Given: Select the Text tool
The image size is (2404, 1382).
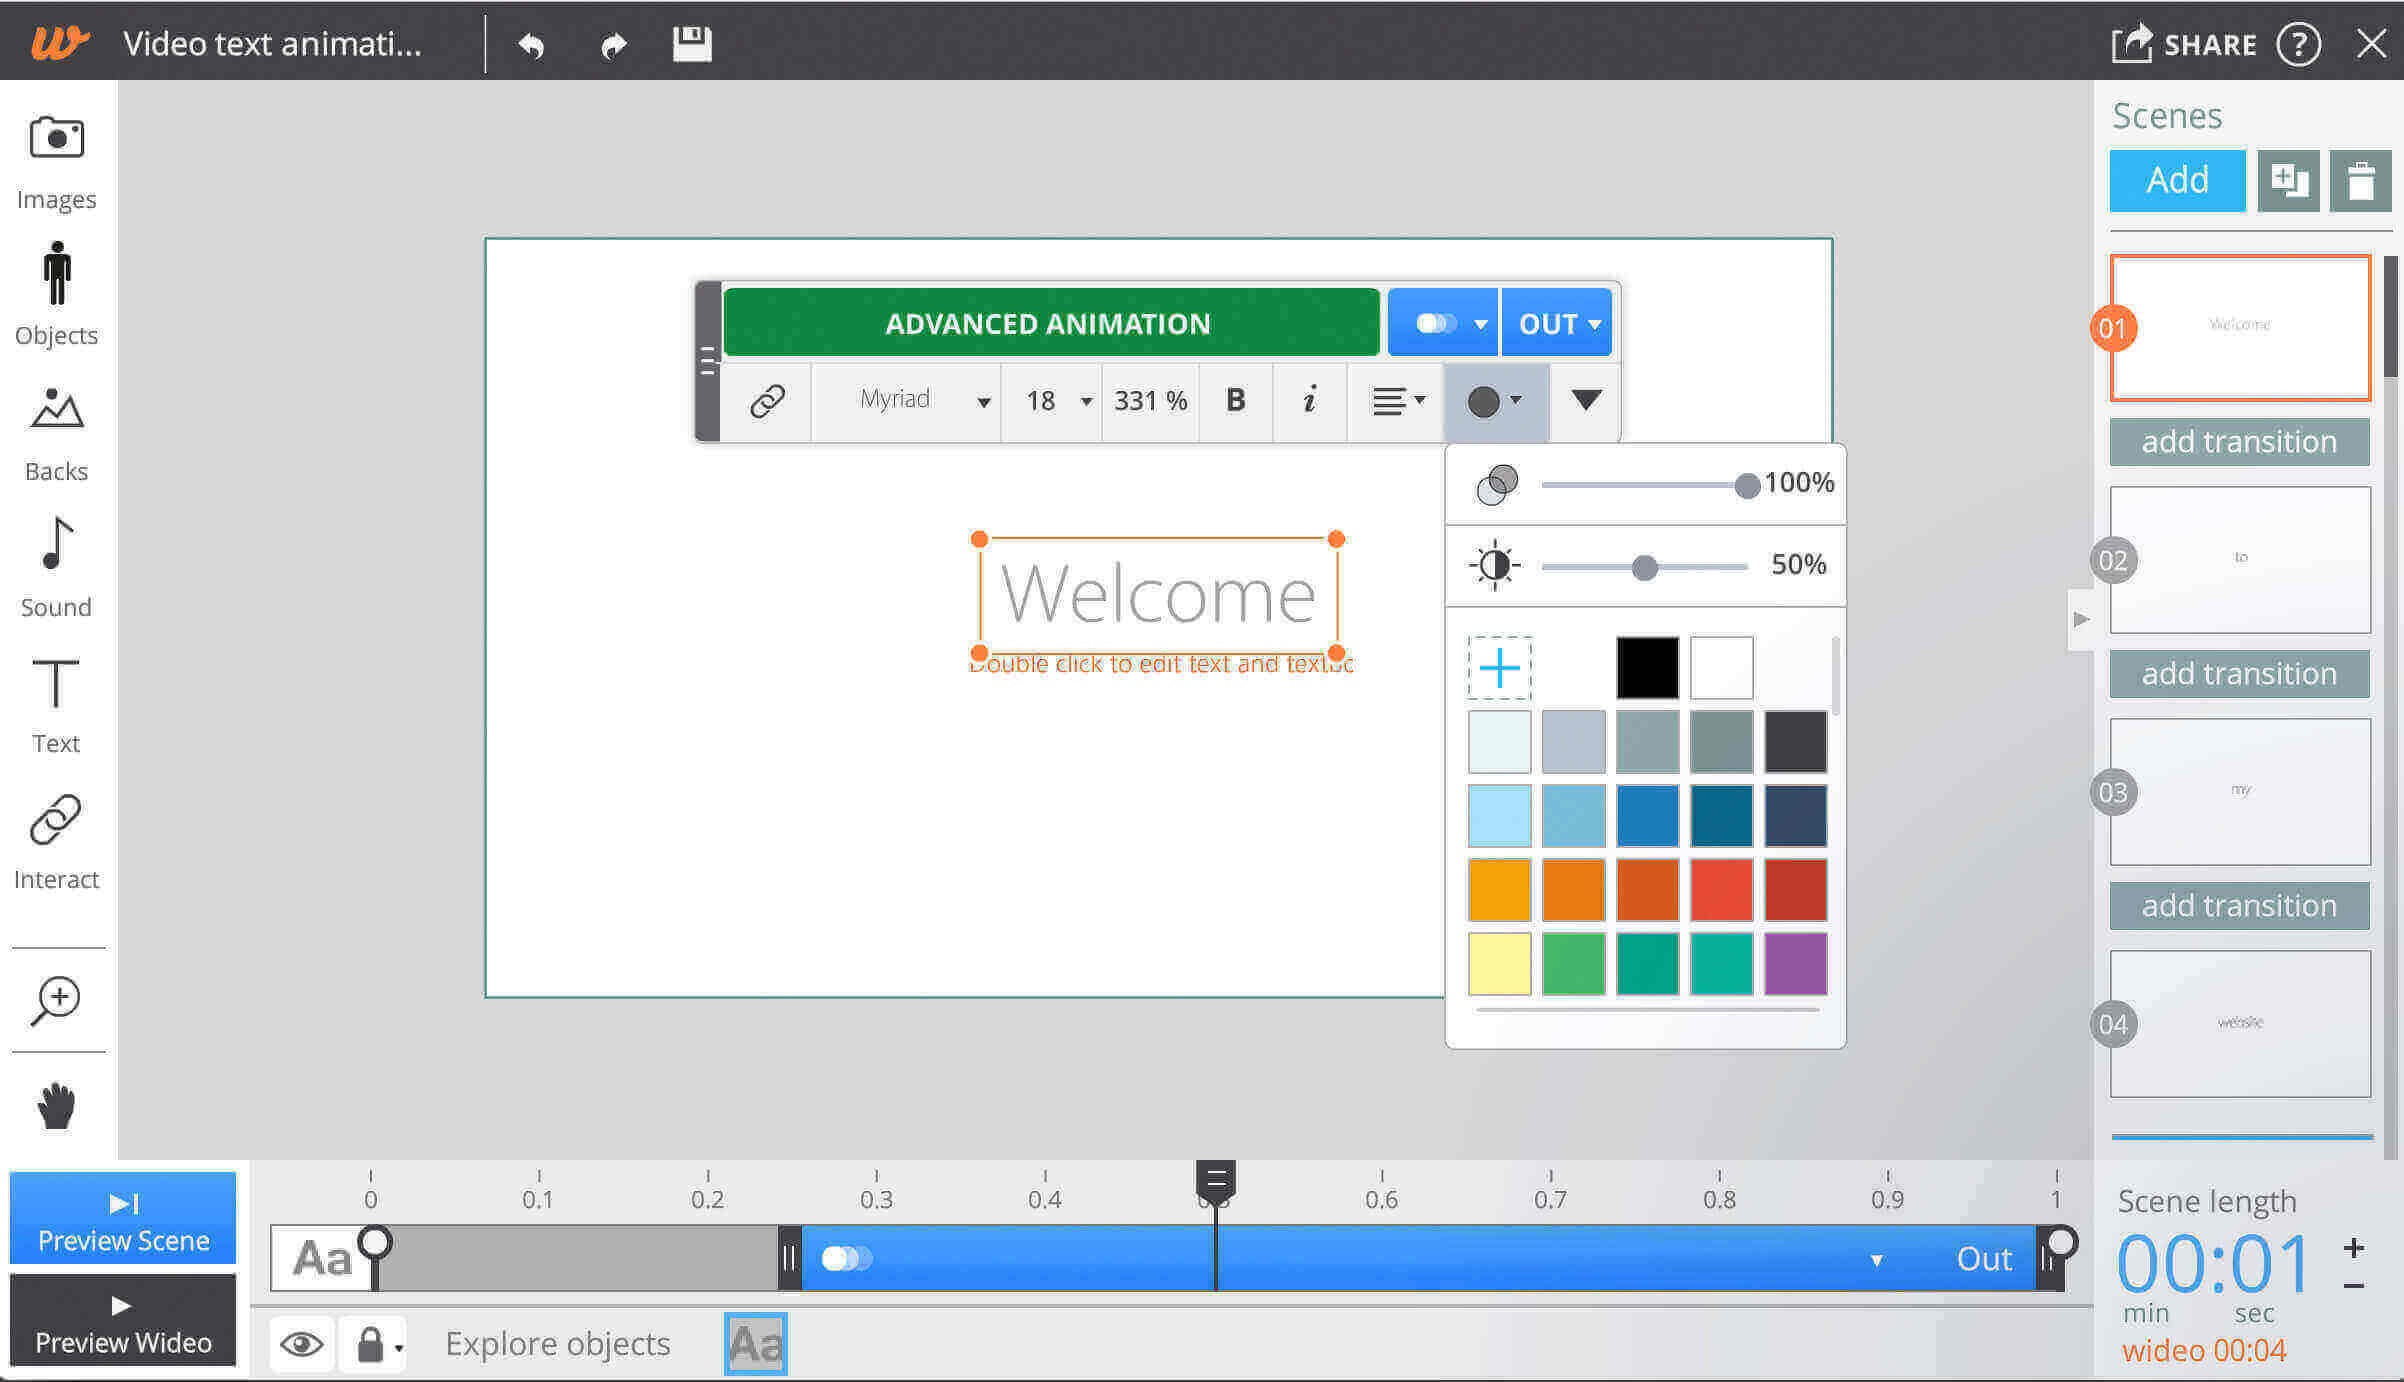Looking at the screenshot, I should (x=56, y=700).
